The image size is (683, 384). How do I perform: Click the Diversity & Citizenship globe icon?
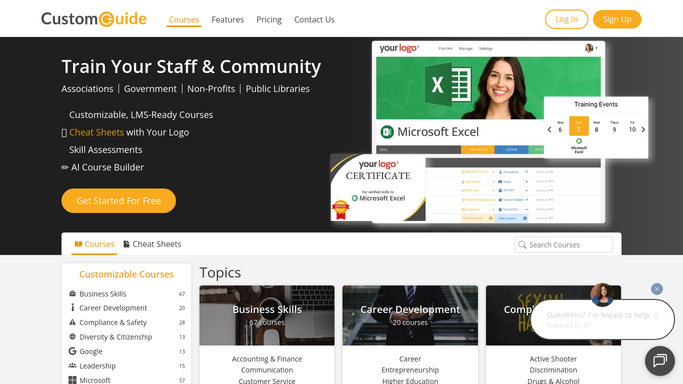pos(72,337)
